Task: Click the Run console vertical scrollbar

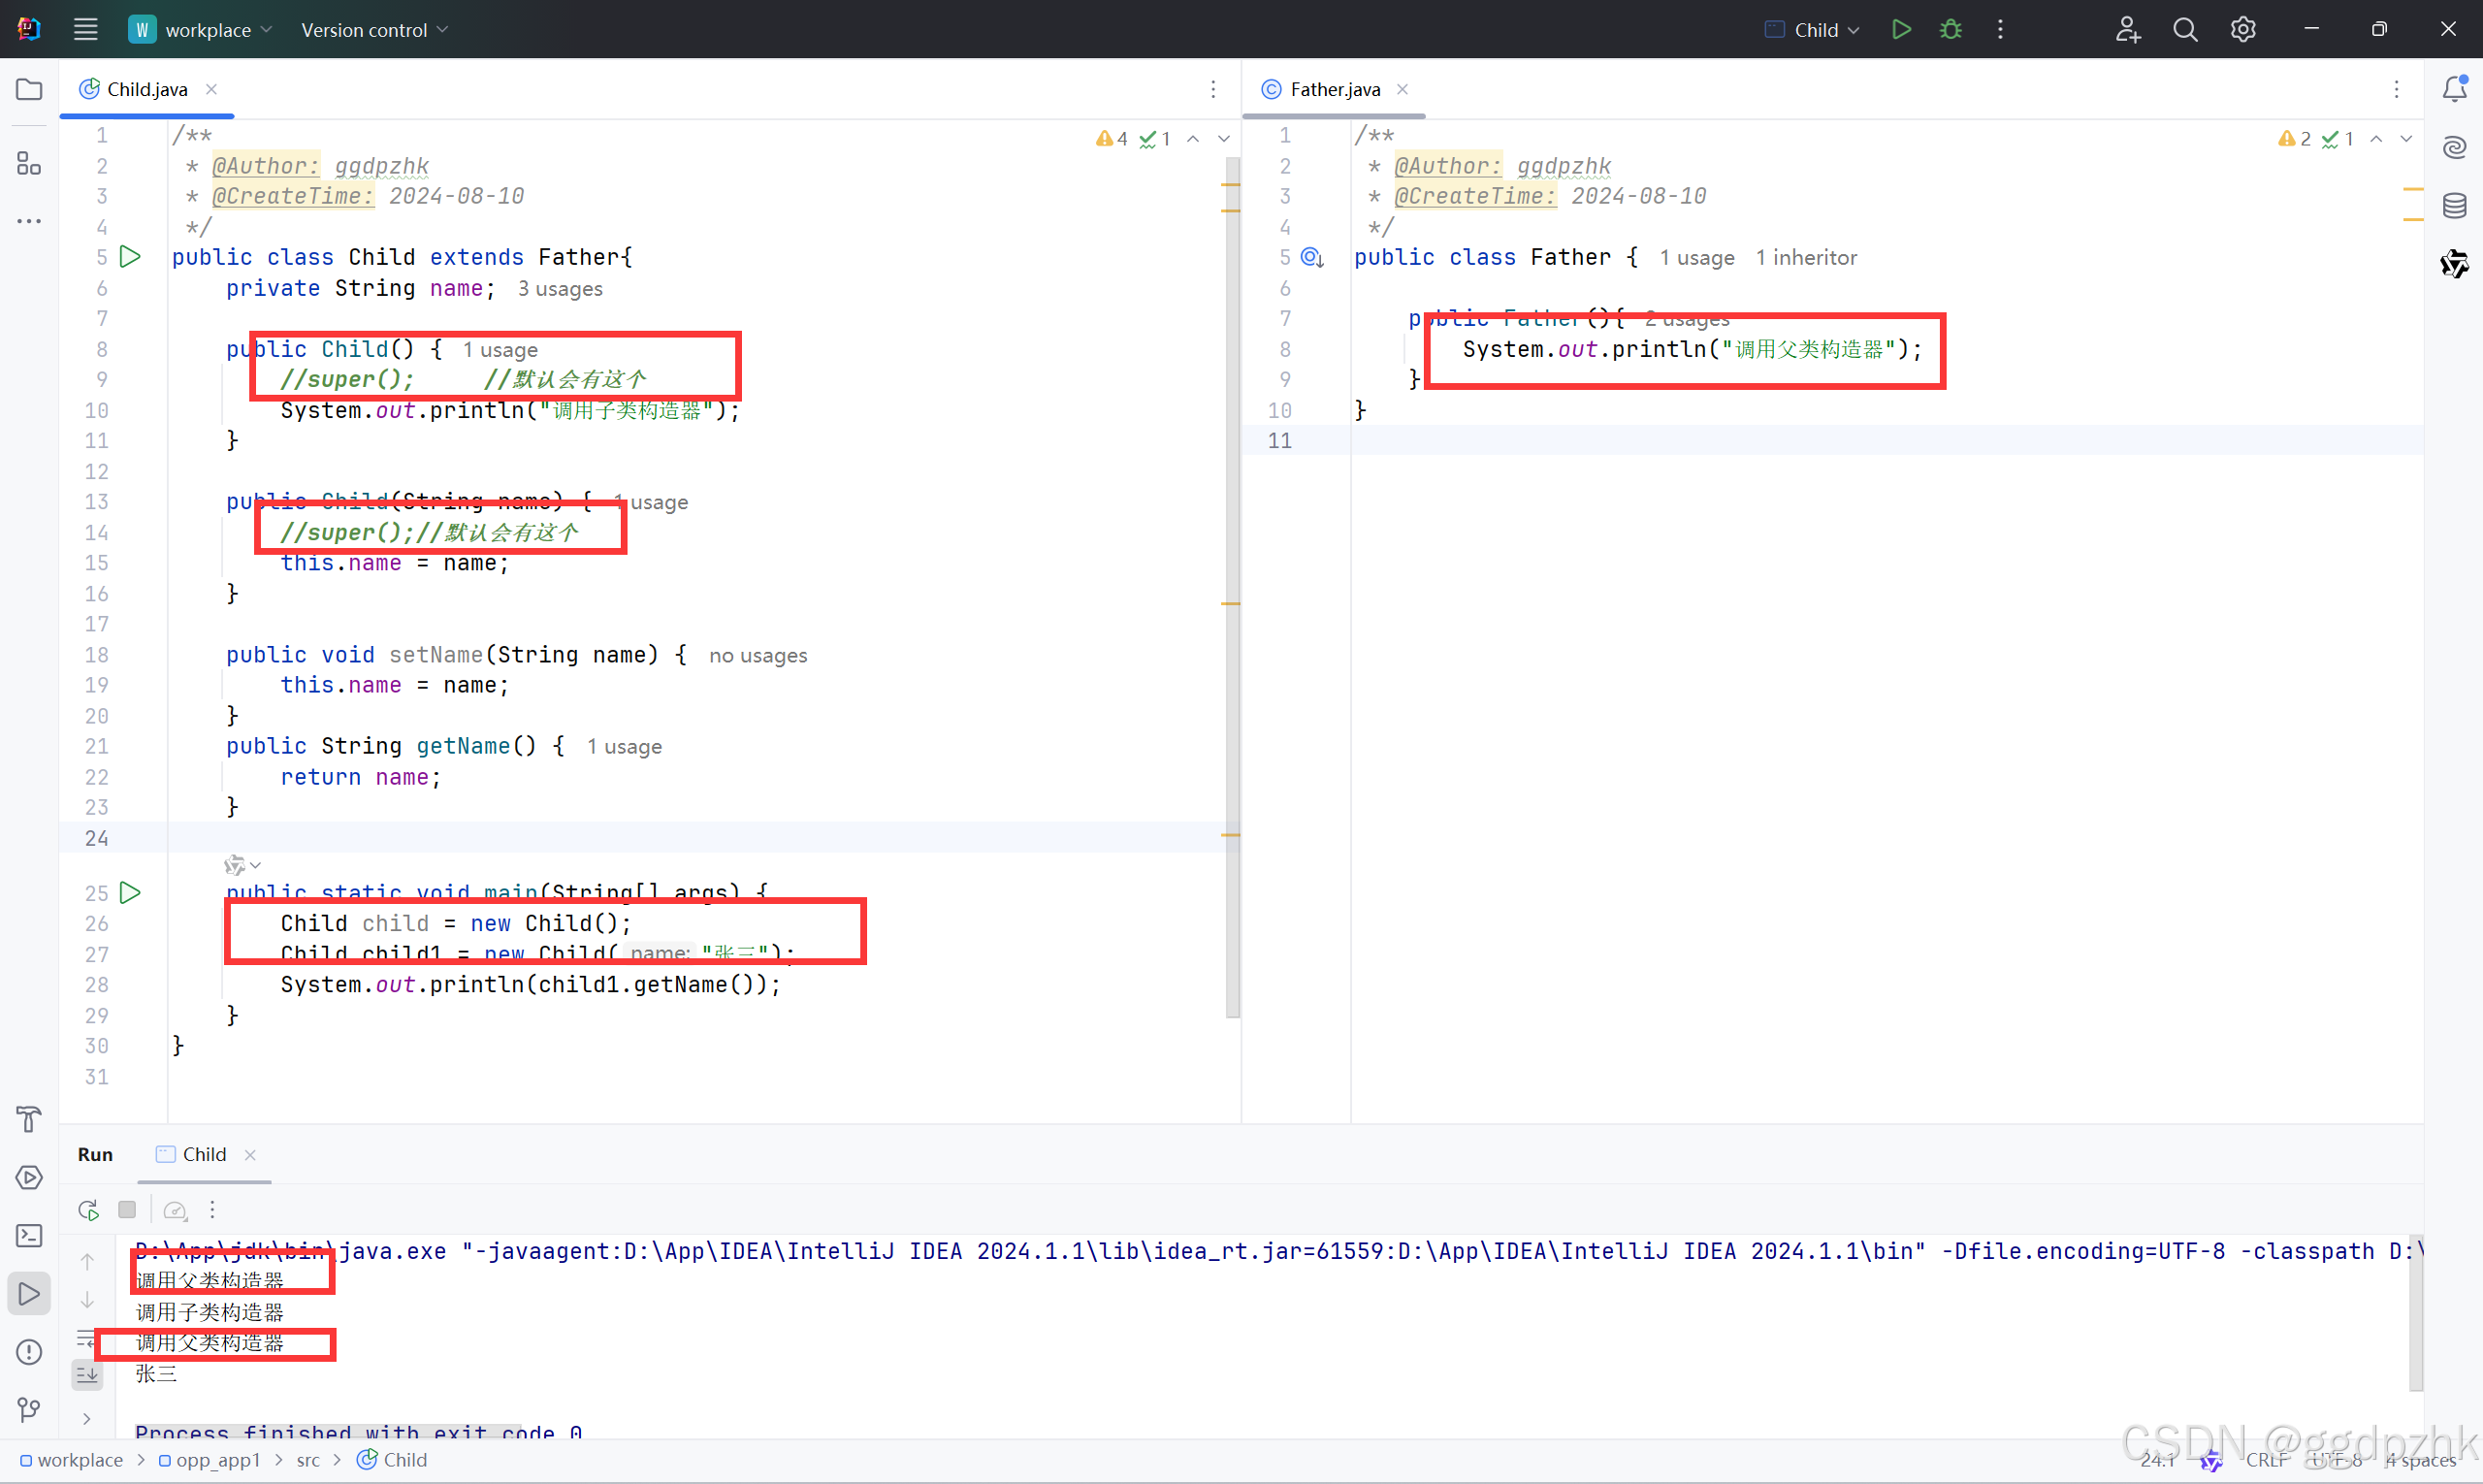Action: [x=2416, y=1314]
